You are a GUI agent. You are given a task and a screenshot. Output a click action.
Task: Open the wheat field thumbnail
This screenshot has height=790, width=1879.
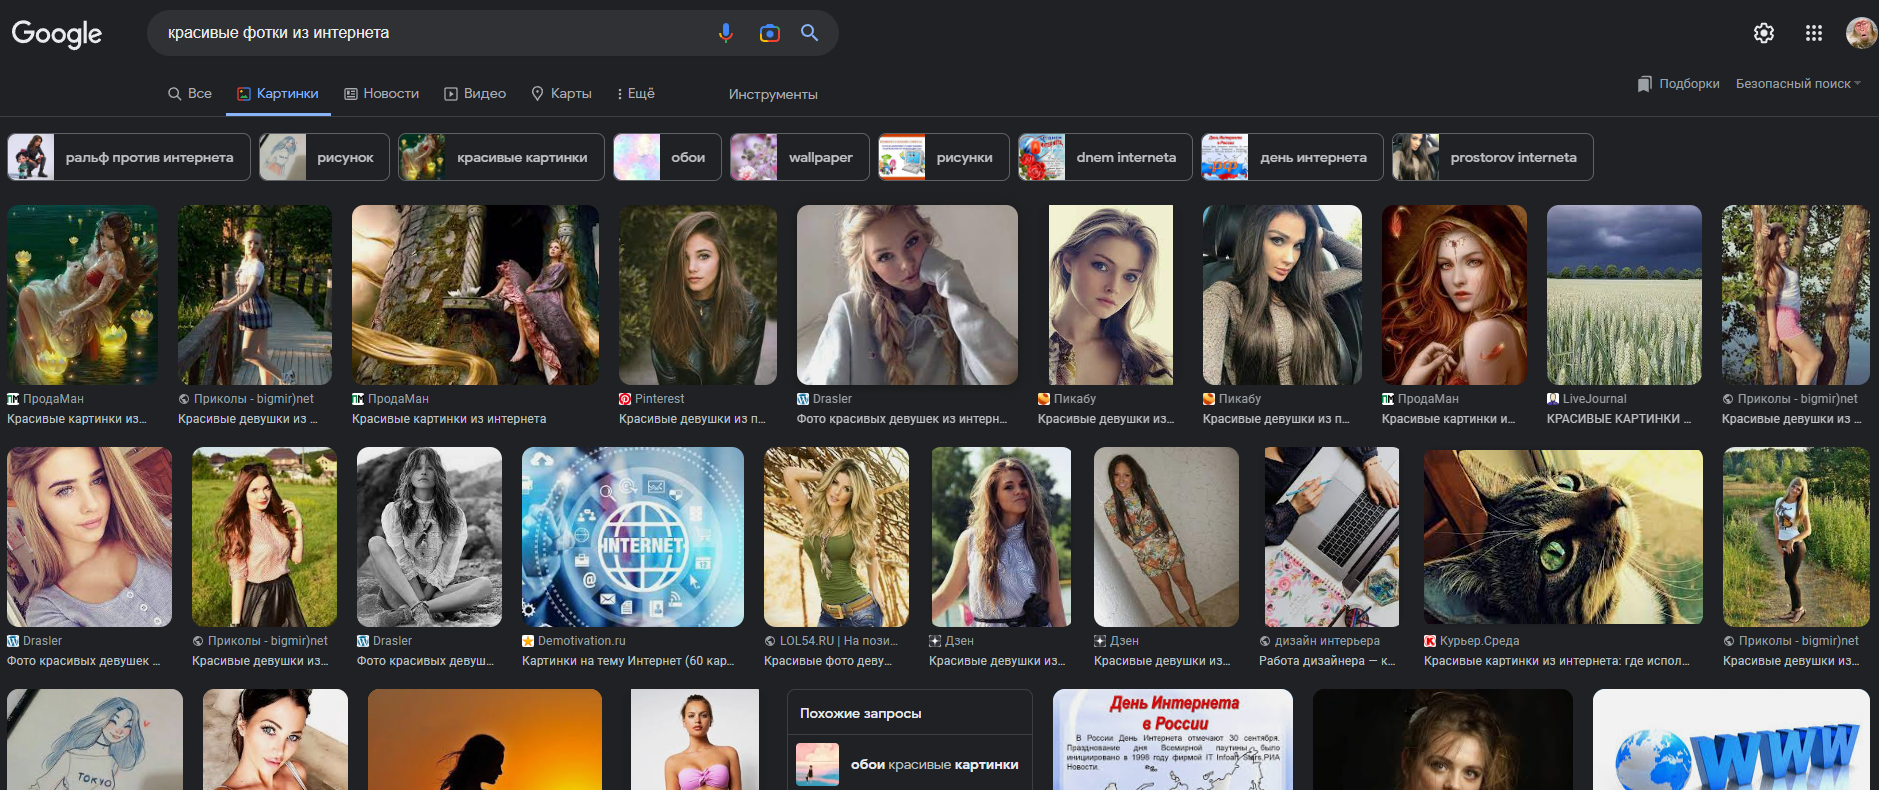click(x=1624, y=295)
